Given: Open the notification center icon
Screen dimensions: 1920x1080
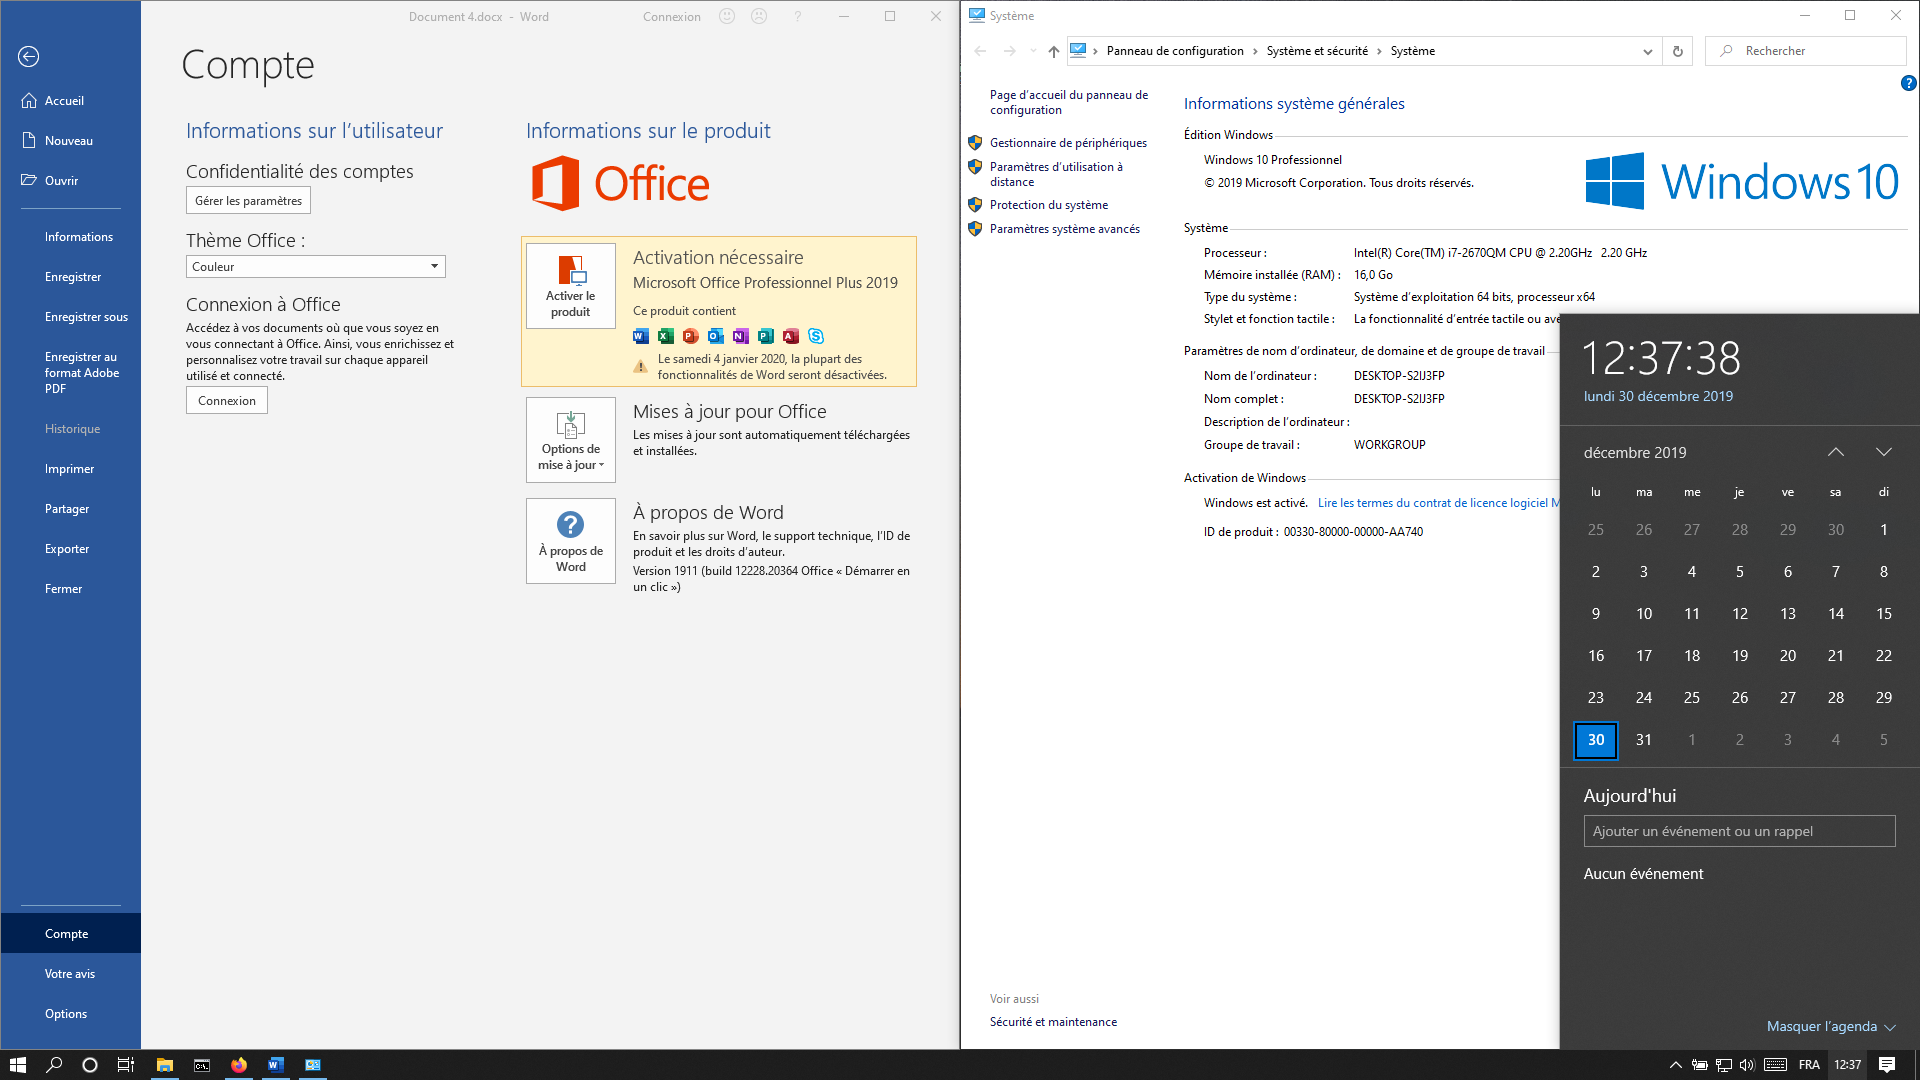Looking at the screenshot, I should (1887, 1065).
